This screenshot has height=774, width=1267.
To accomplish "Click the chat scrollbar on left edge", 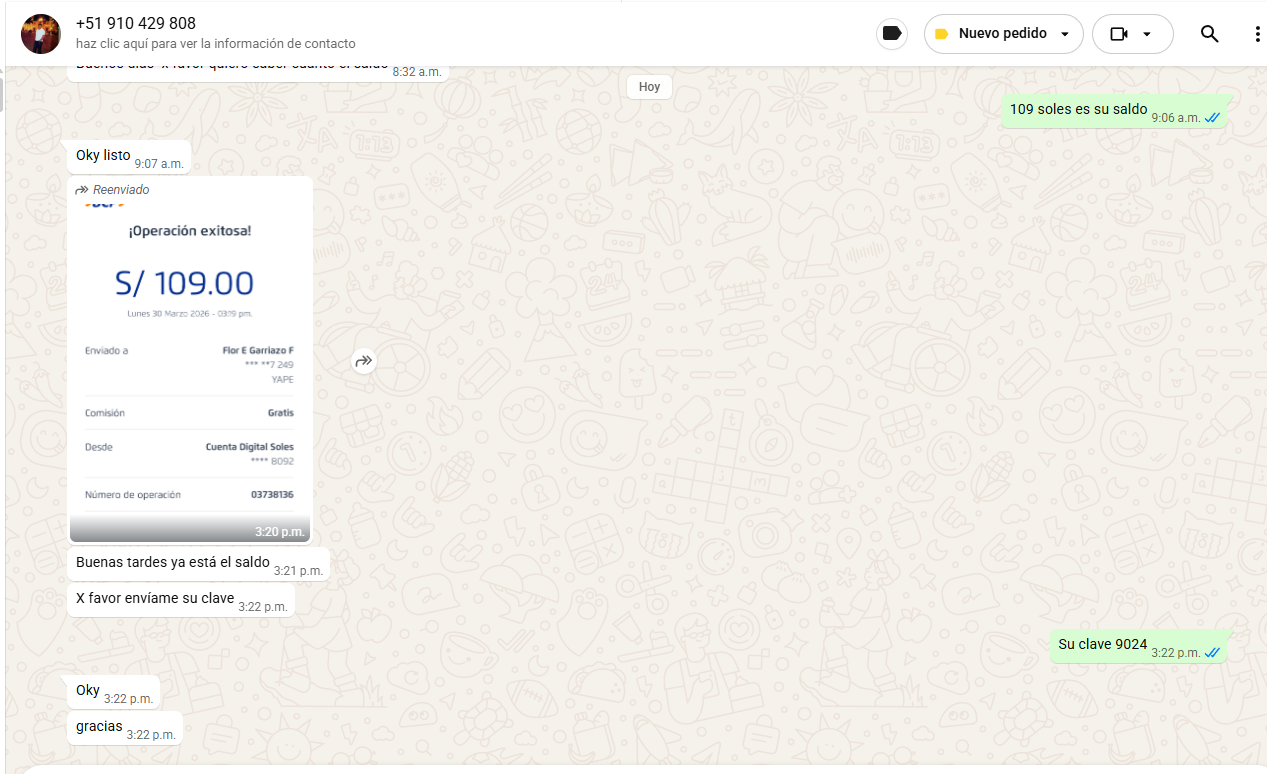I will [x=2, y=95].
